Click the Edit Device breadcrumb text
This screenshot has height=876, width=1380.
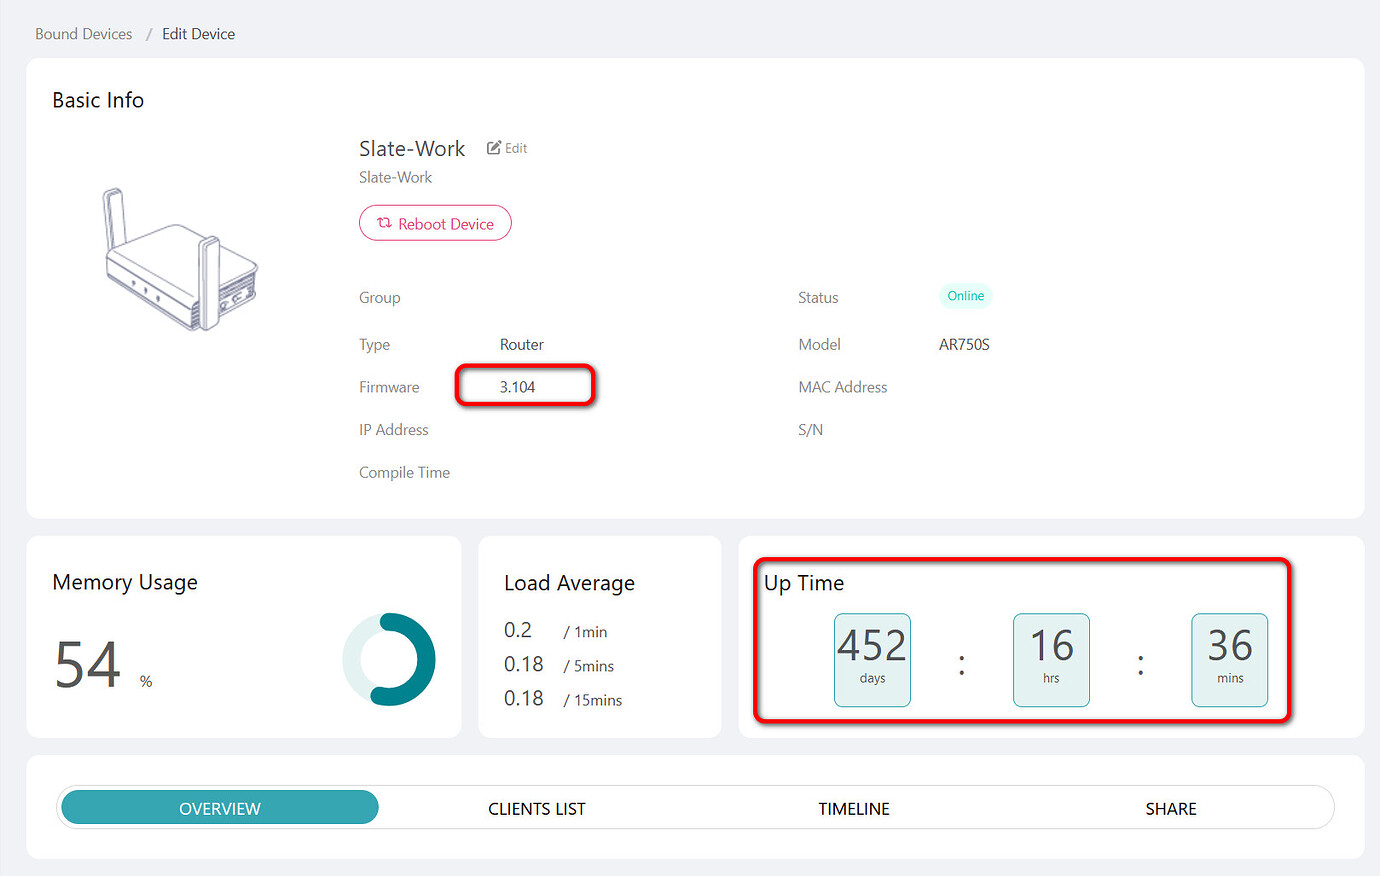click(x=198, y=34)
